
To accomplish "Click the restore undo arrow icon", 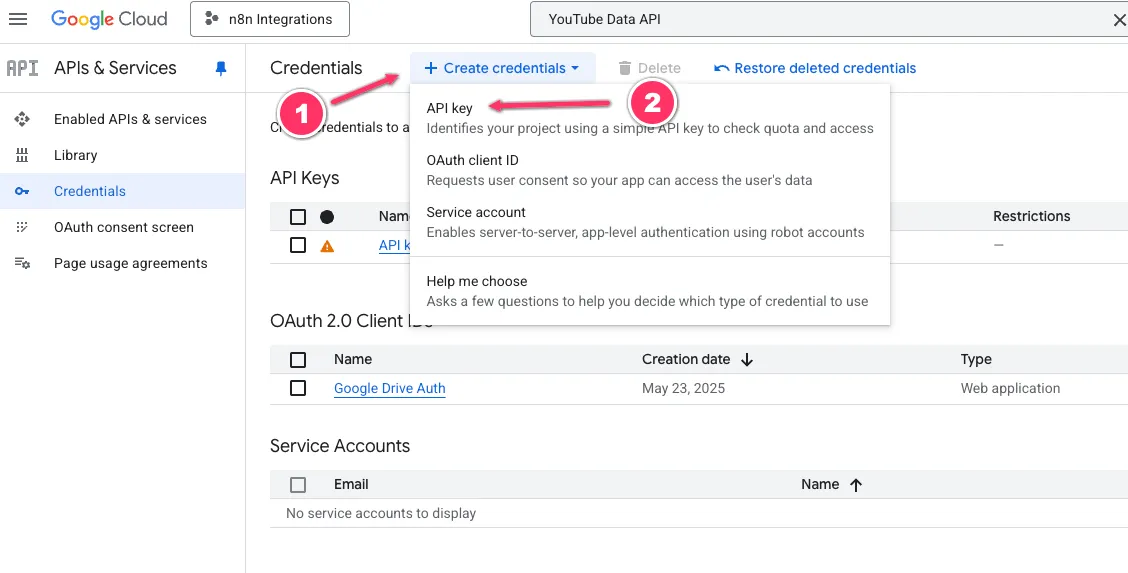I will [x=722, y=68].
